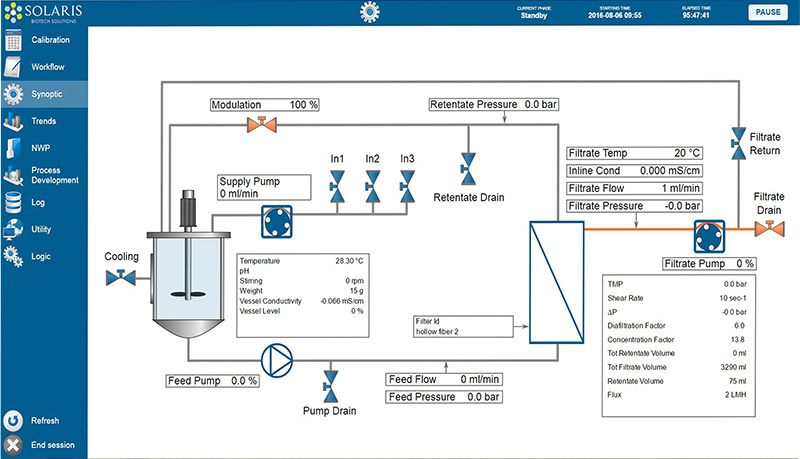The width and height of the screenshot is (800, 459).
Task: Click the Elapsed Time 95:47:41 display
Action: coord(696,12)
